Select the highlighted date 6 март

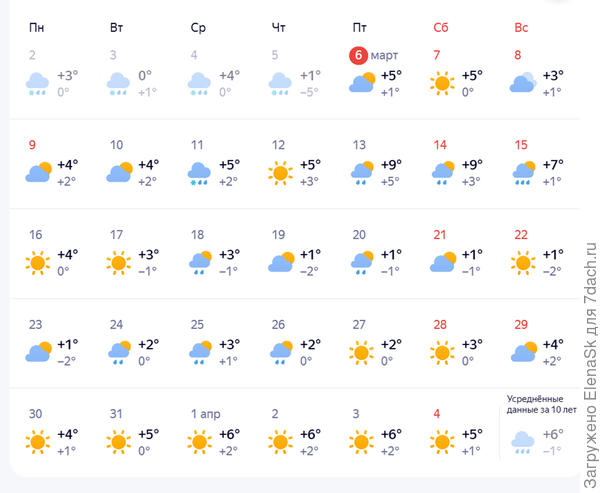pos(358,55)
